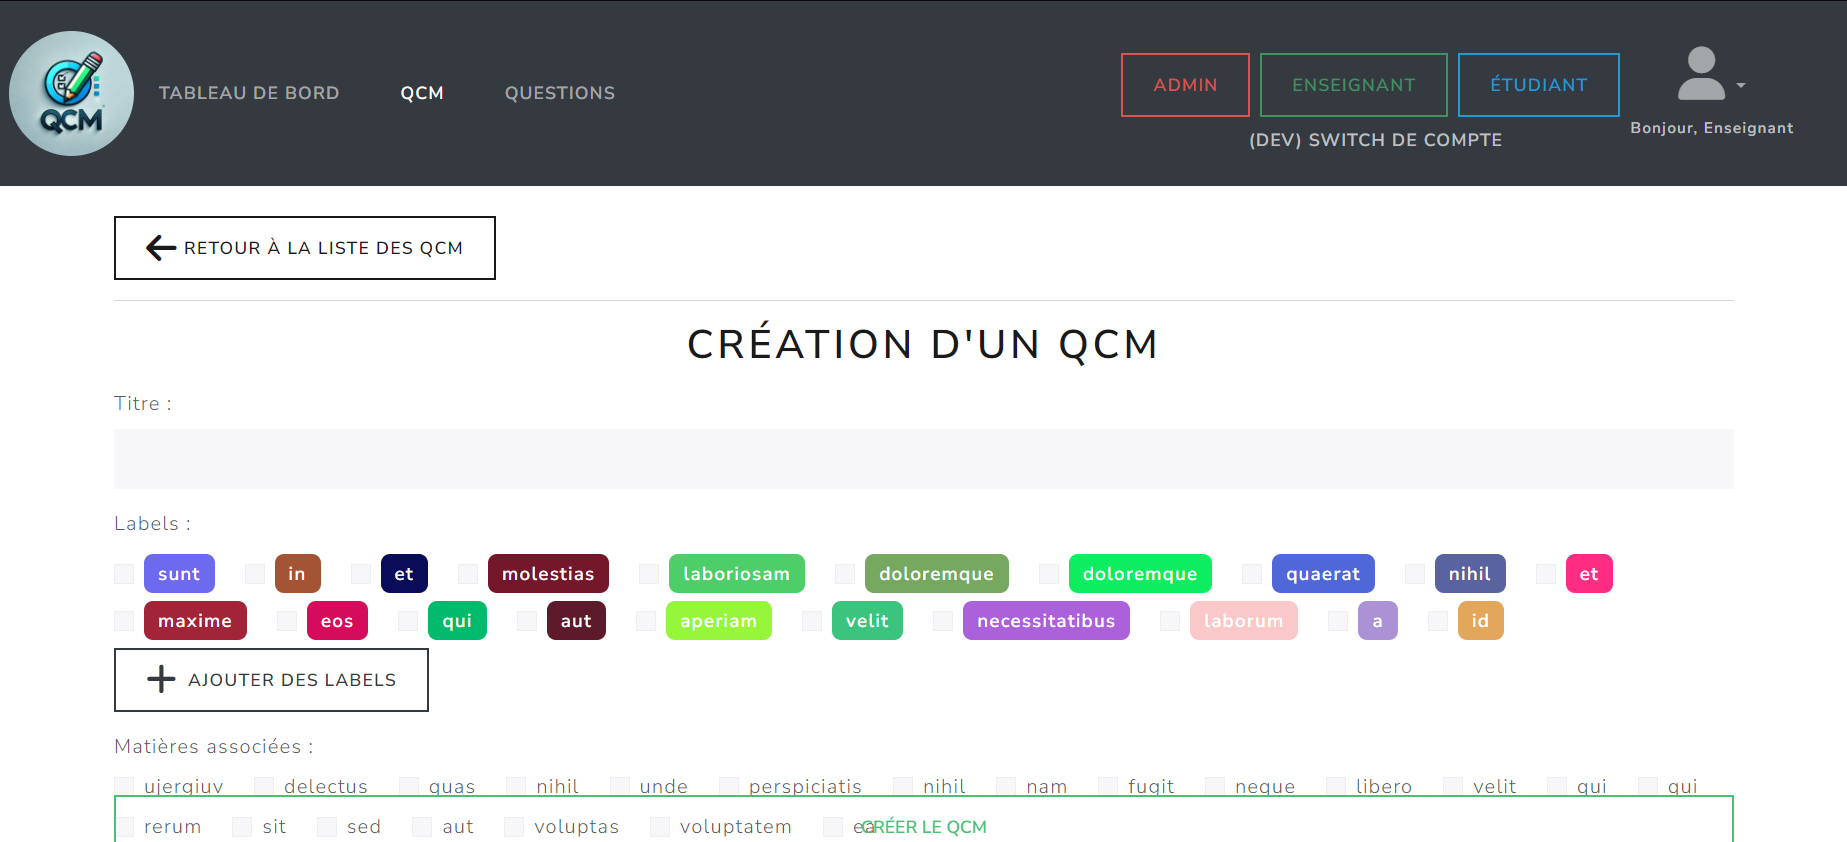Focus the Titre input field

[923, 459]
